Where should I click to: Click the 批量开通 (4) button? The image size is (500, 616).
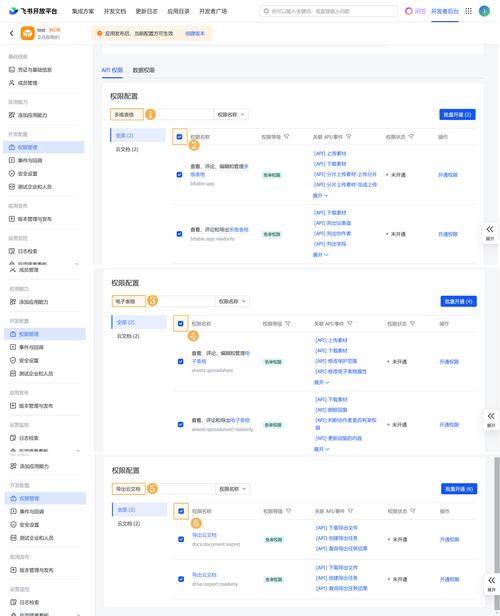click(x=458, y=301)
